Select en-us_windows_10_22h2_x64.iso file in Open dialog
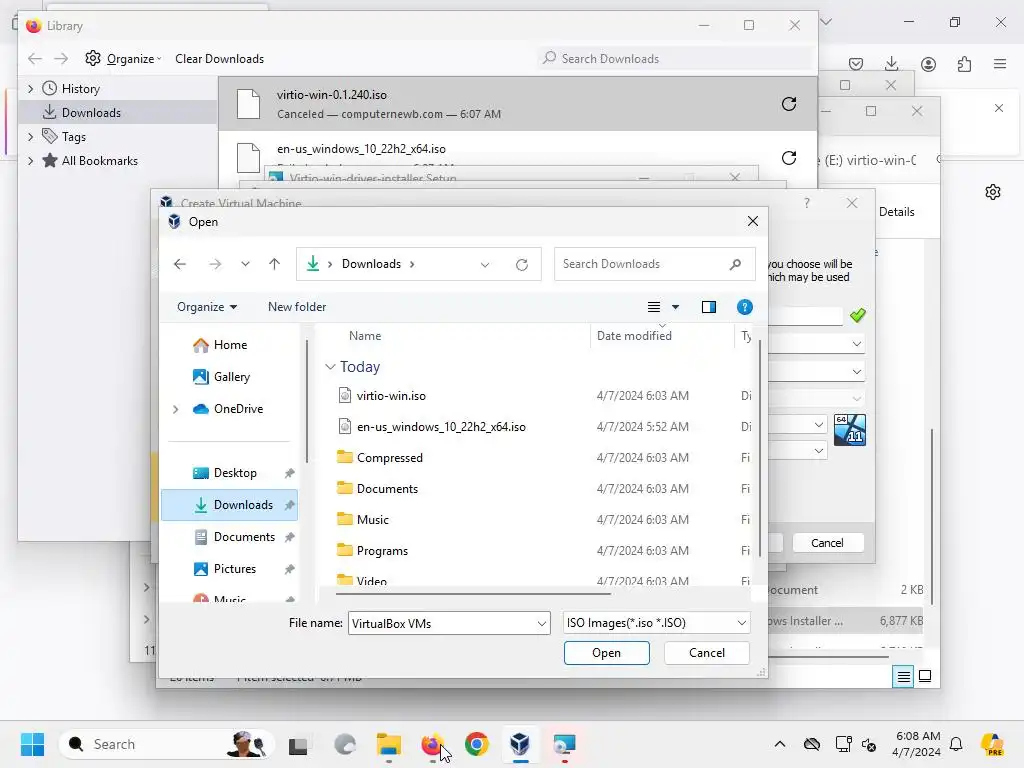1024x768 pixels. 441,427
